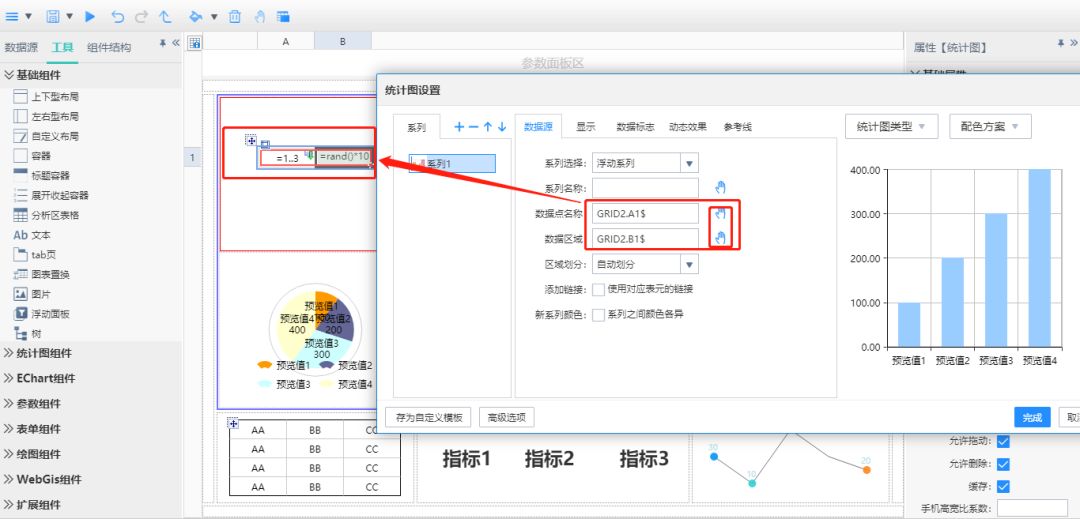Click hand picker icon beside 数据区域 field
Image resolution: width=1080 pixels, height=519 pixels.
click(x=721, y=238)
